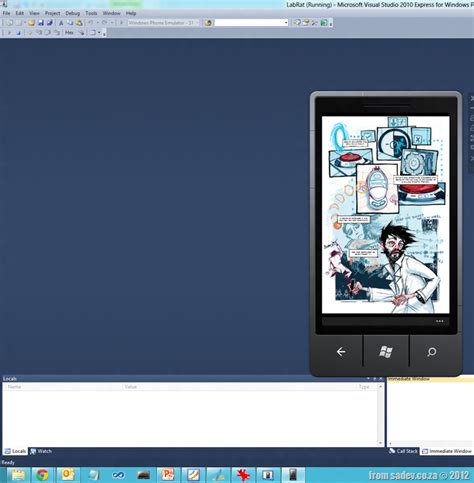Viewport: 474px width, 483px height.
Task: Open the Locals panel window position dropdown
Action: tap(368, 379)
